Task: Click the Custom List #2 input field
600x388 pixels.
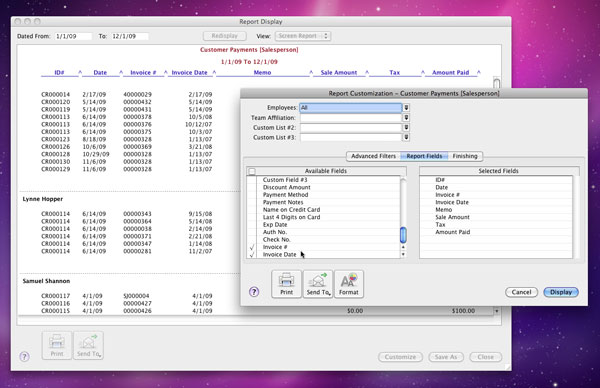Action: (x=351, y=127)
